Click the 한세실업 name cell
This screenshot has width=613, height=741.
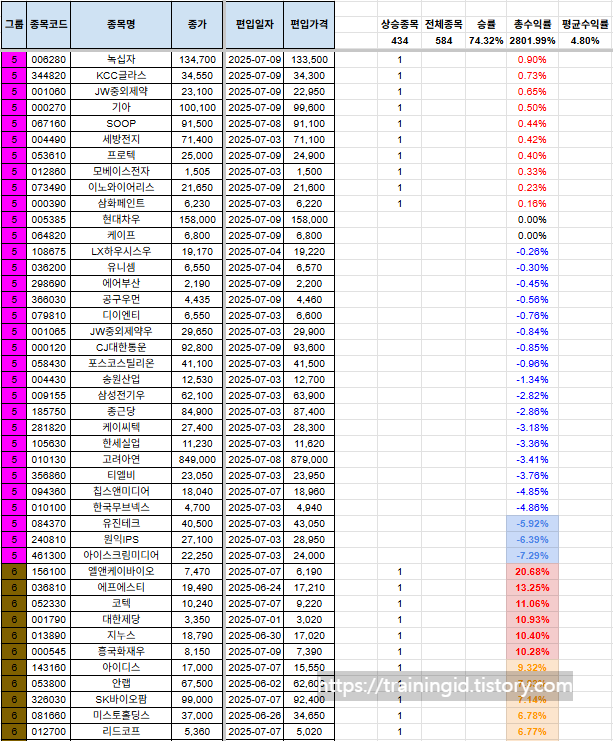click(x=121, y=444)
